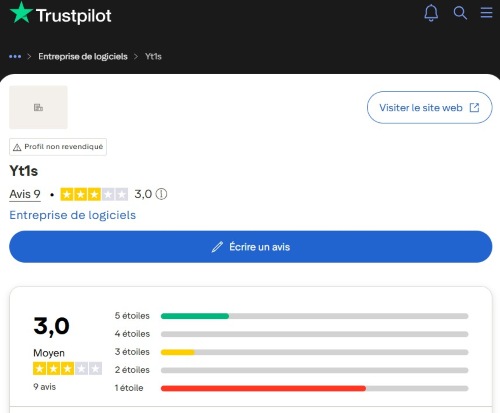Click the empty 2 étoiles bar
This screenshot has width=500, height=413.
click(315, 370)
